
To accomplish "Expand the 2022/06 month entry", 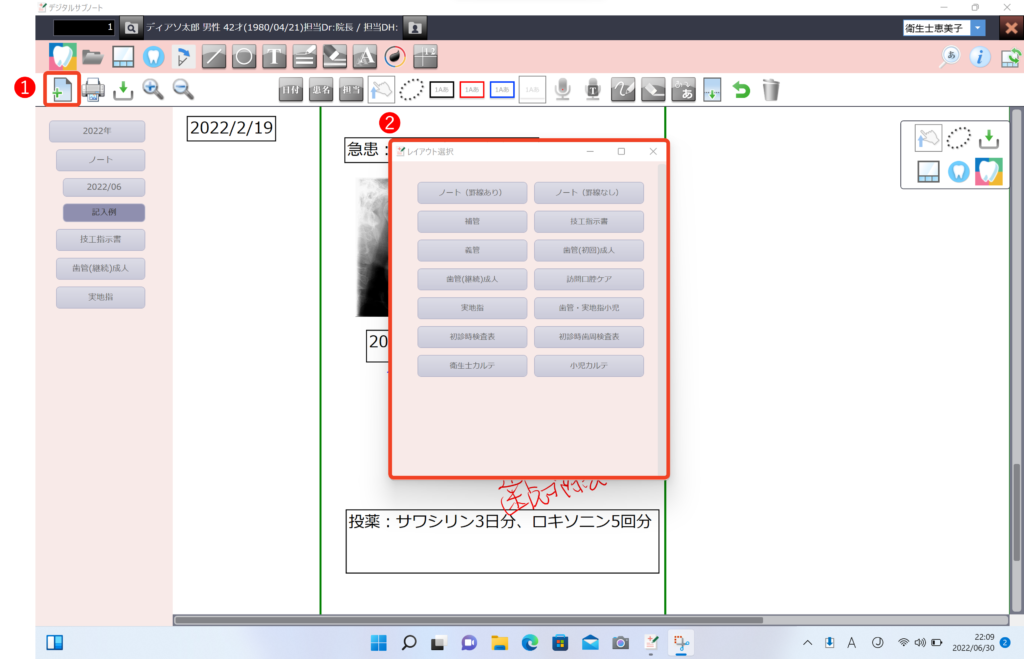I will click(104, 187).
